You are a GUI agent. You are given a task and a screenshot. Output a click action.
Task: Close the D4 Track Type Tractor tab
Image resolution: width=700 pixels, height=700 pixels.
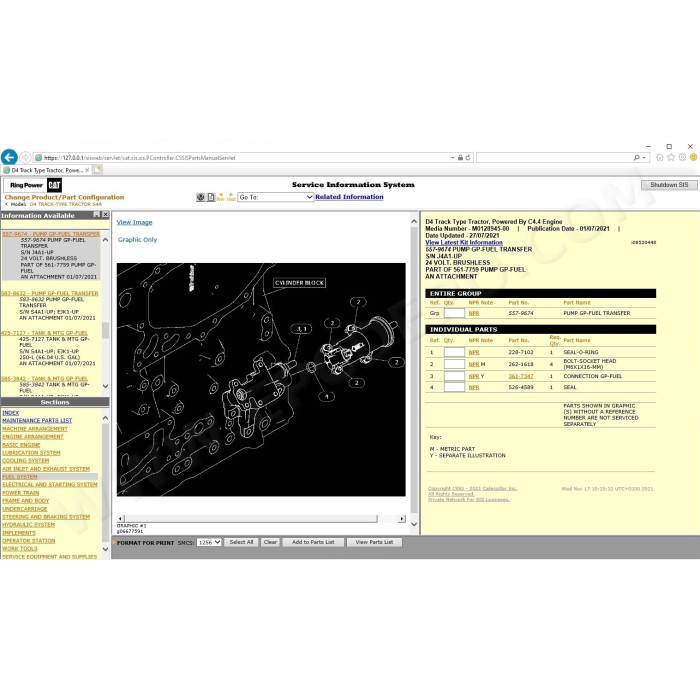tap(87, 170)
